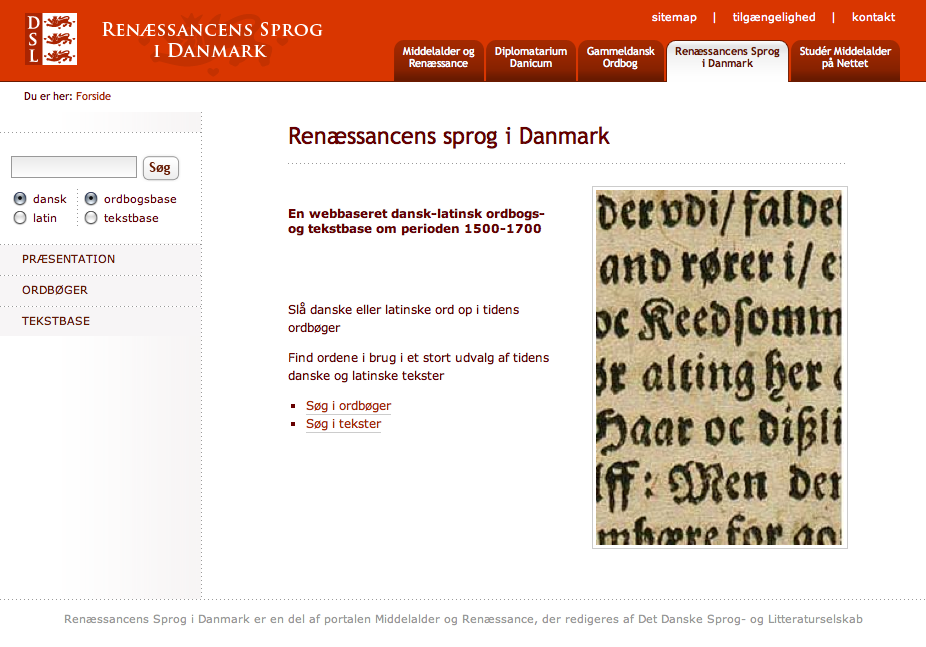The height and width of the screenshot is (647, 926).
Task: Focus the search text field
Action: [x=73, y=167]
